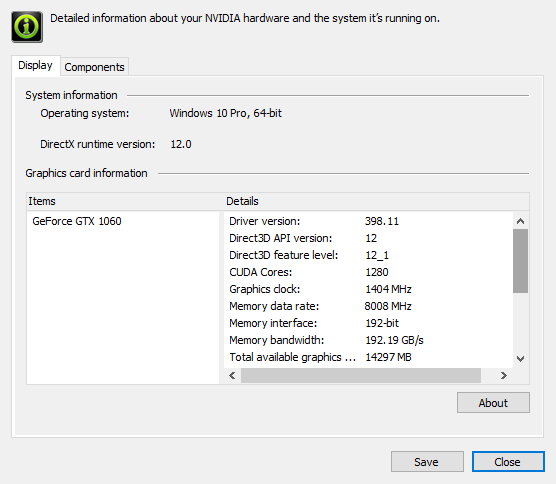This screenshot has width=556, height=484.
Task: Select the Total available graphics row
Action: point(368,357)
